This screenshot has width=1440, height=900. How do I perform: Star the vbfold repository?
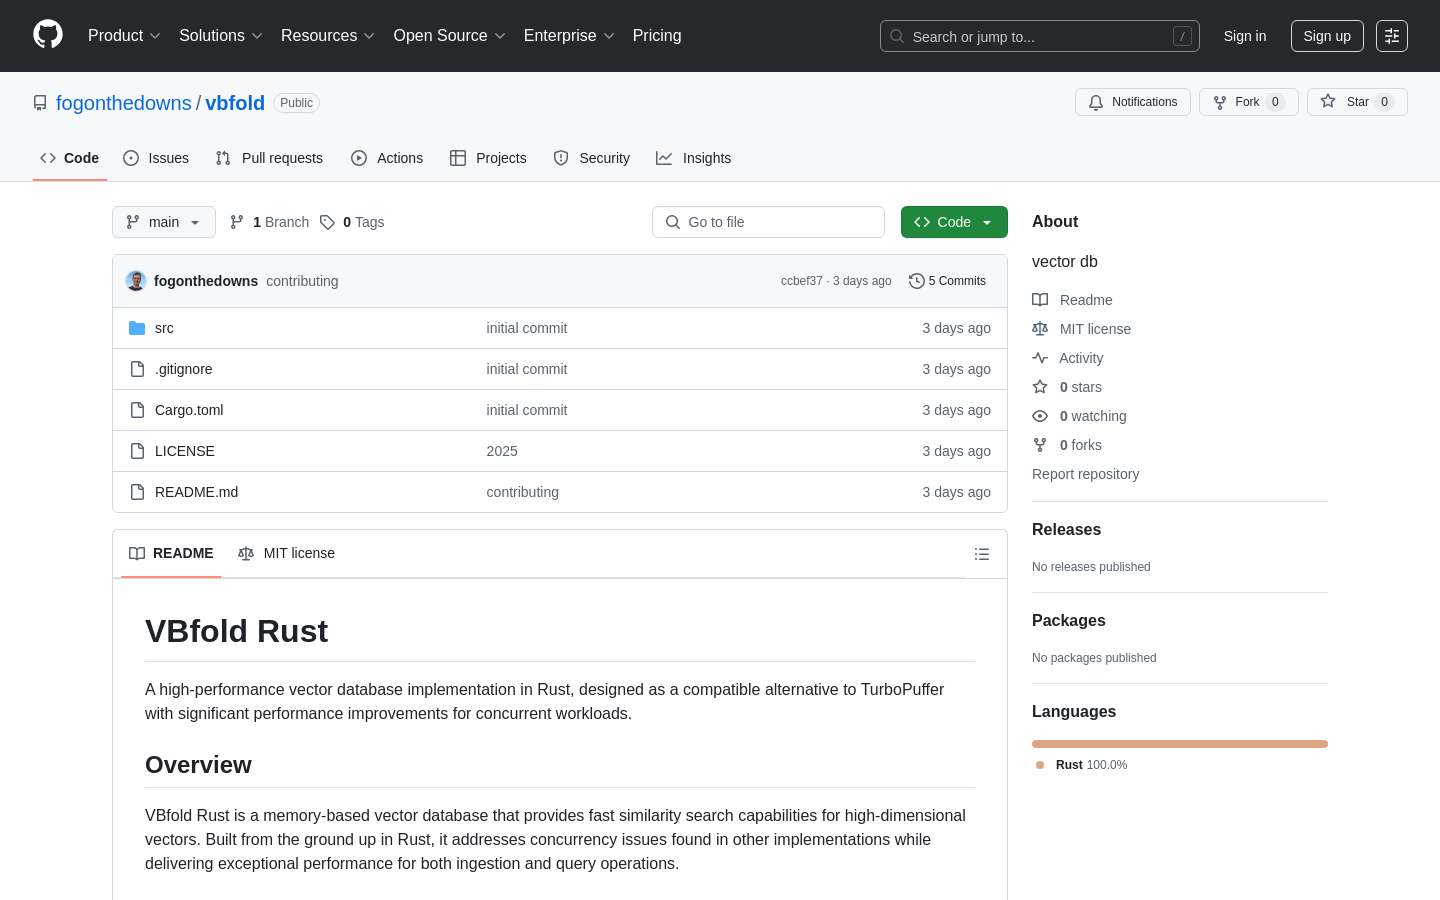pyautogui.click(x=1357, y=102)
